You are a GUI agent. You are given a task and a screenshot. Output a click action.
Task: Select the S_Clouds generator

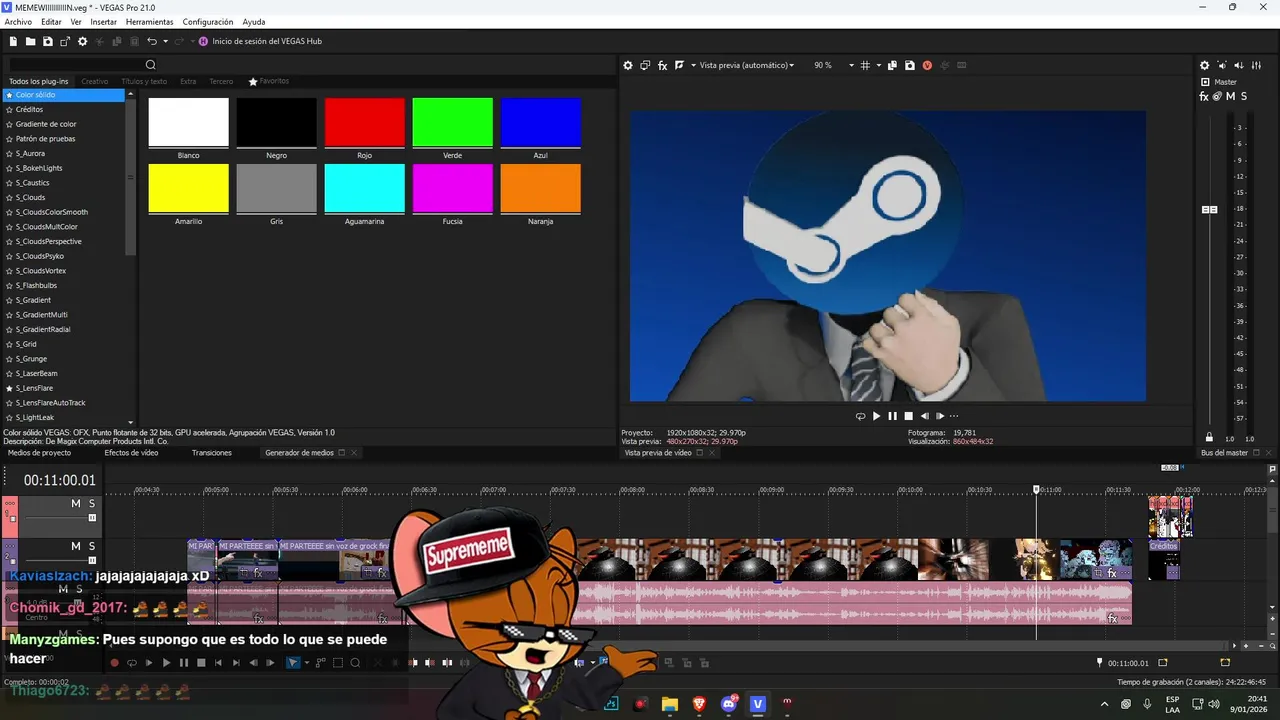(x=31, y=197)
